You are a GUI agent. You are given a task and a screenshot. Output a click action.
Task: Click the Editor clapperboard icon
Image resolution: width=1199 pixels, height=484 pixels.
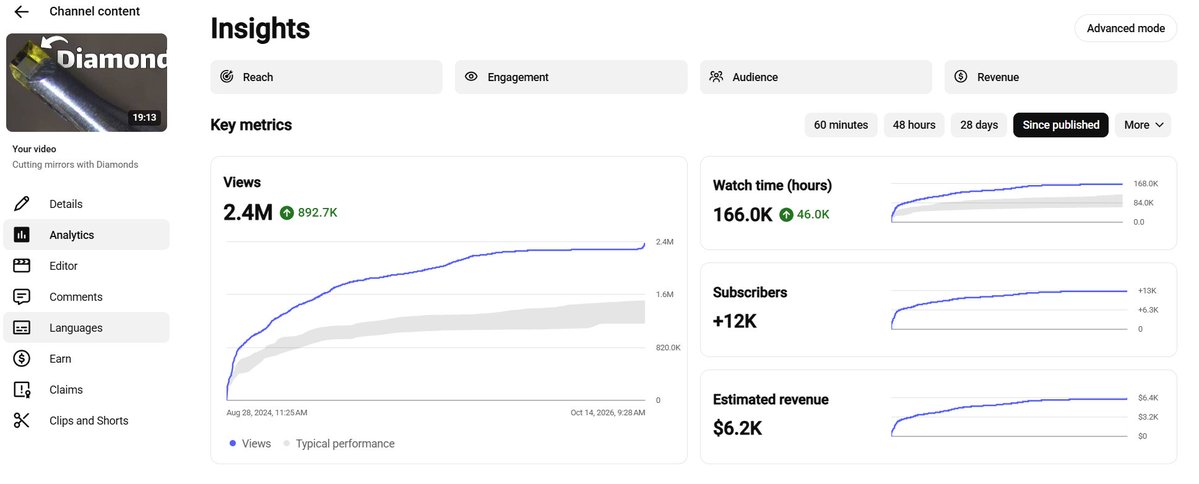tap(21, 265)
